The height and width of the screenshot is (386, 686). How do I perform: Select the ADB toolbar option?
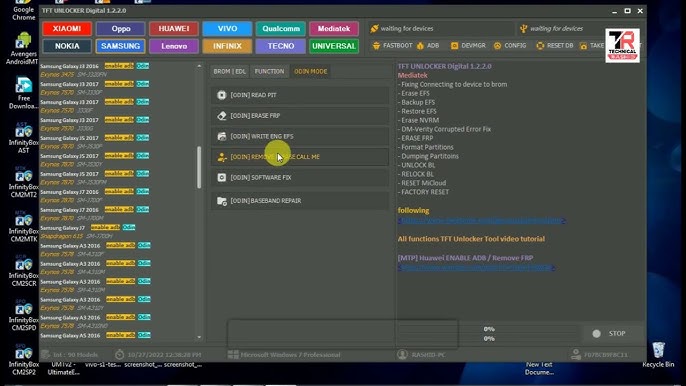point(428,46)
